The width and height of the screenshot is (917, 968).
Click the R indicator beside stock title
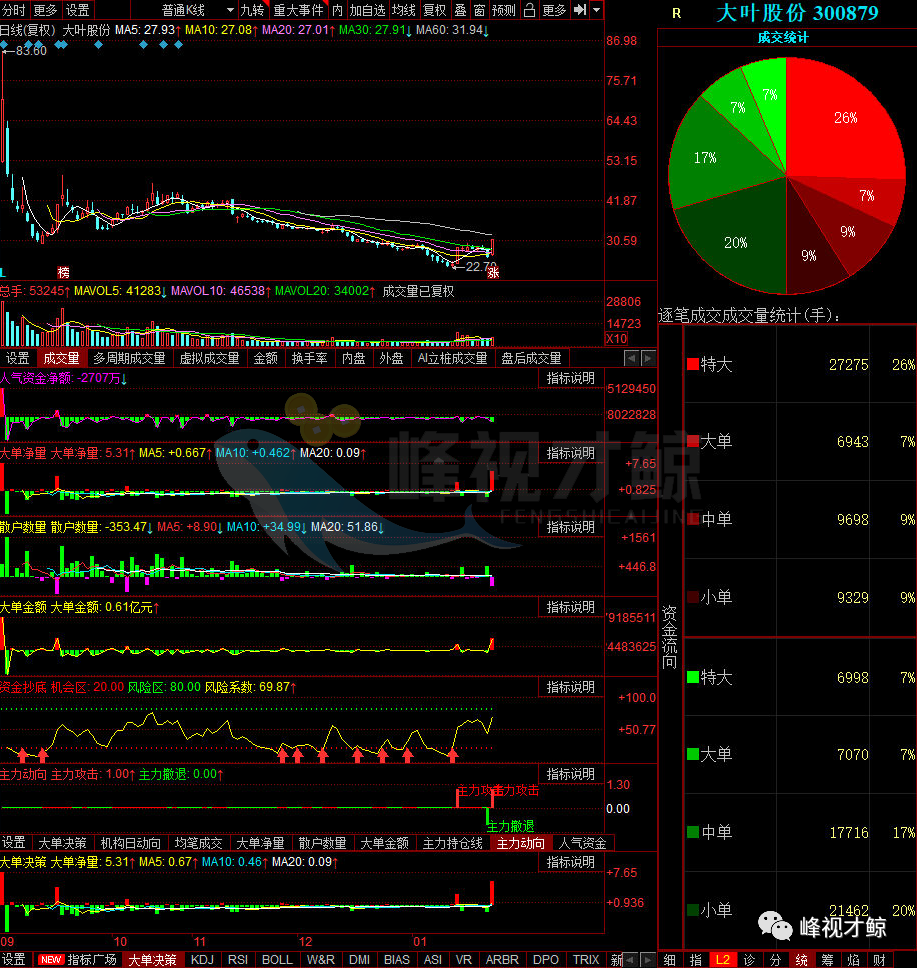677,13
